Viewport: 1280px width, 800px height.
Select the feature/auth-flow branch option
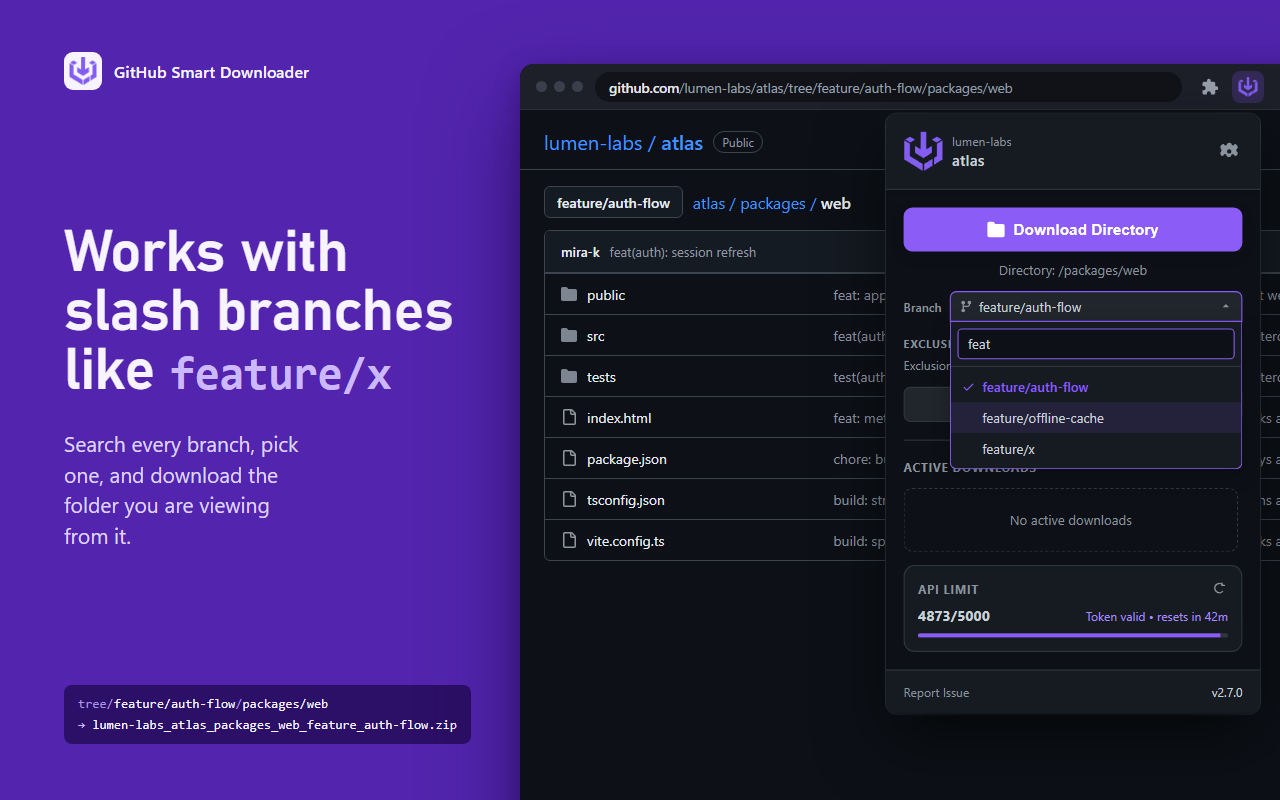(x=1096, y=387)
